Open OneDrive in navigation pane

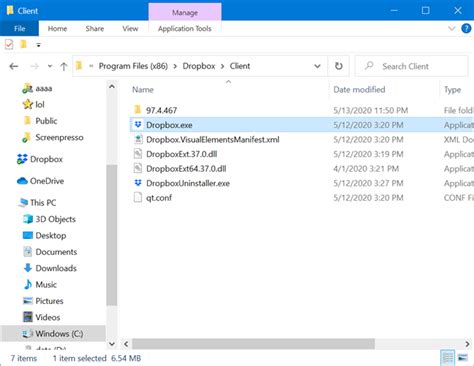(47, 181)
